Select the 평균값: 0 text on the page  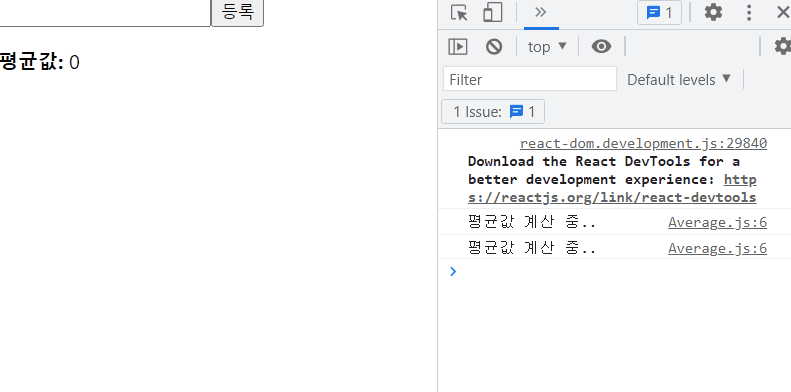(x=39, y=62)
